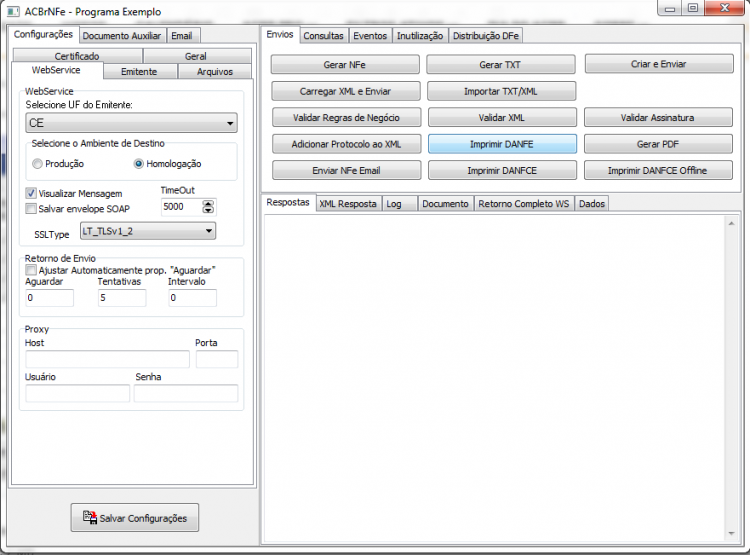Click the Gerar PDF button
Image resolution: width=750 pixels, height=555 pixels.
pyautogui.click(x=658, y=144)
